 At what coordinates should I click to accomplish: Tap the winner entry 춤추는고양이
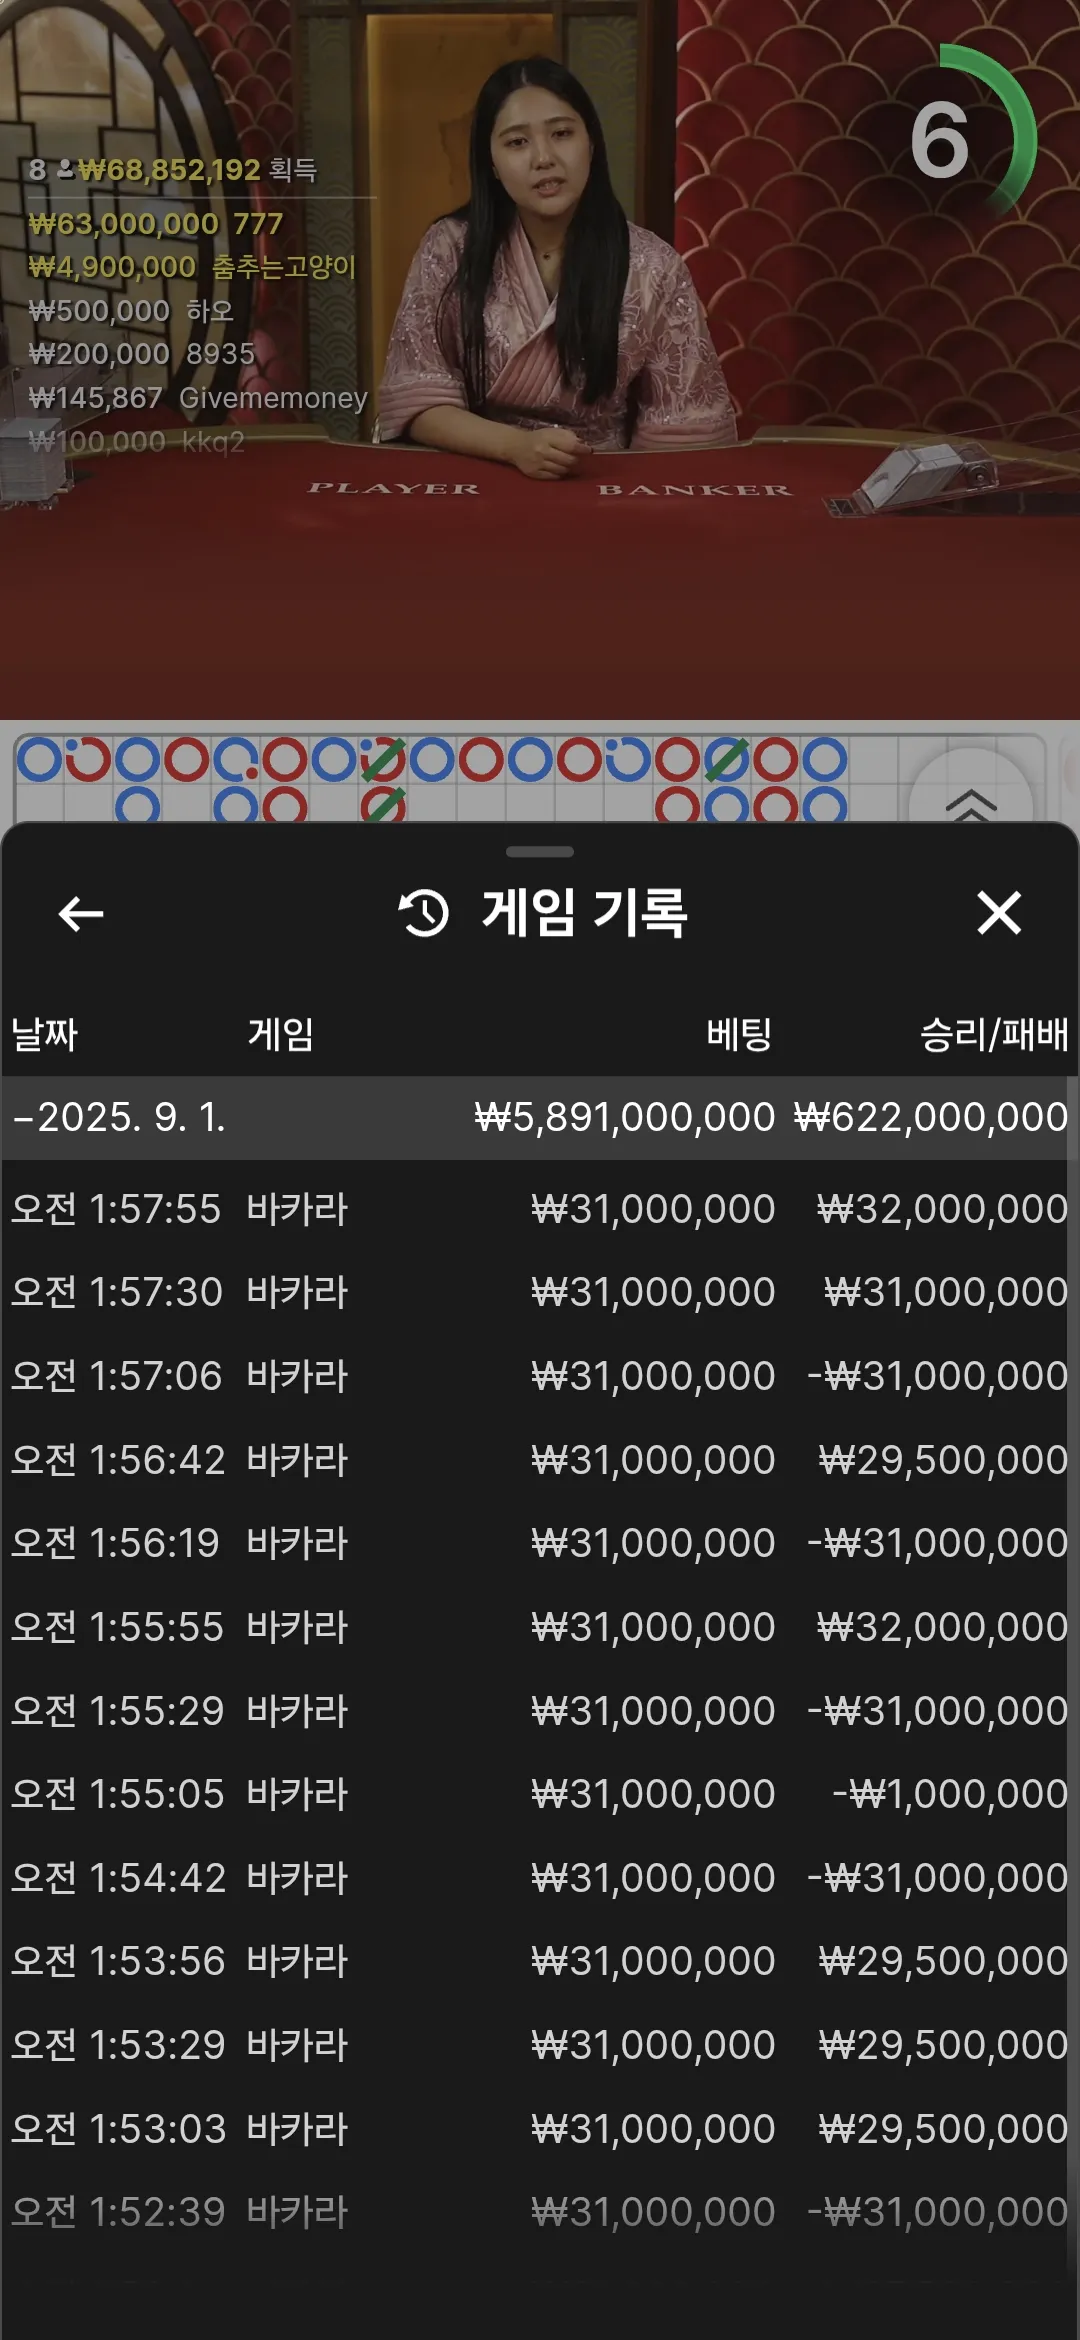192,267
